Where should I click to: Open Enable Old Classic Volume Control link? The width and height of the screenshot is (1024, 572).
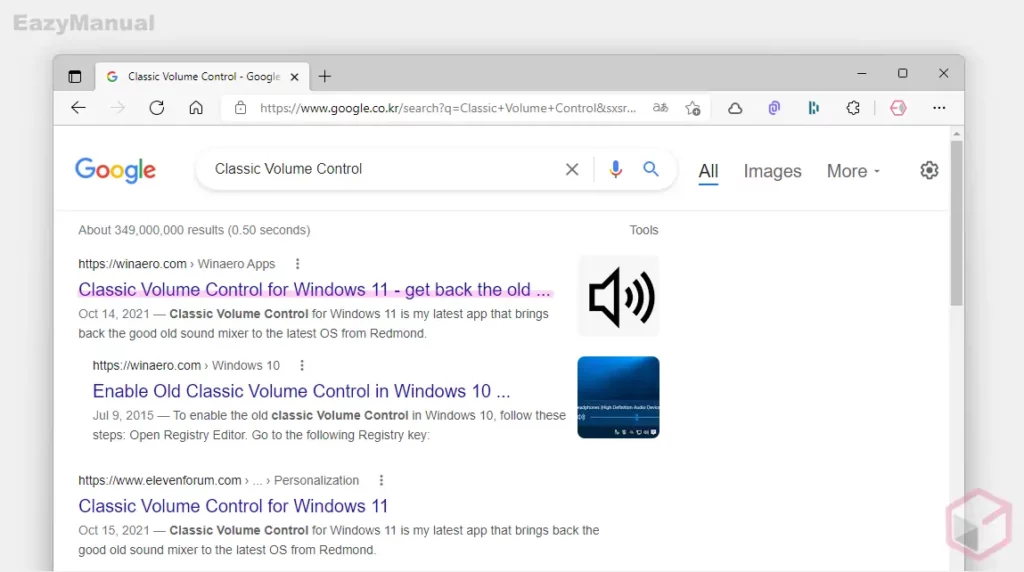click(x=301, y=391)
